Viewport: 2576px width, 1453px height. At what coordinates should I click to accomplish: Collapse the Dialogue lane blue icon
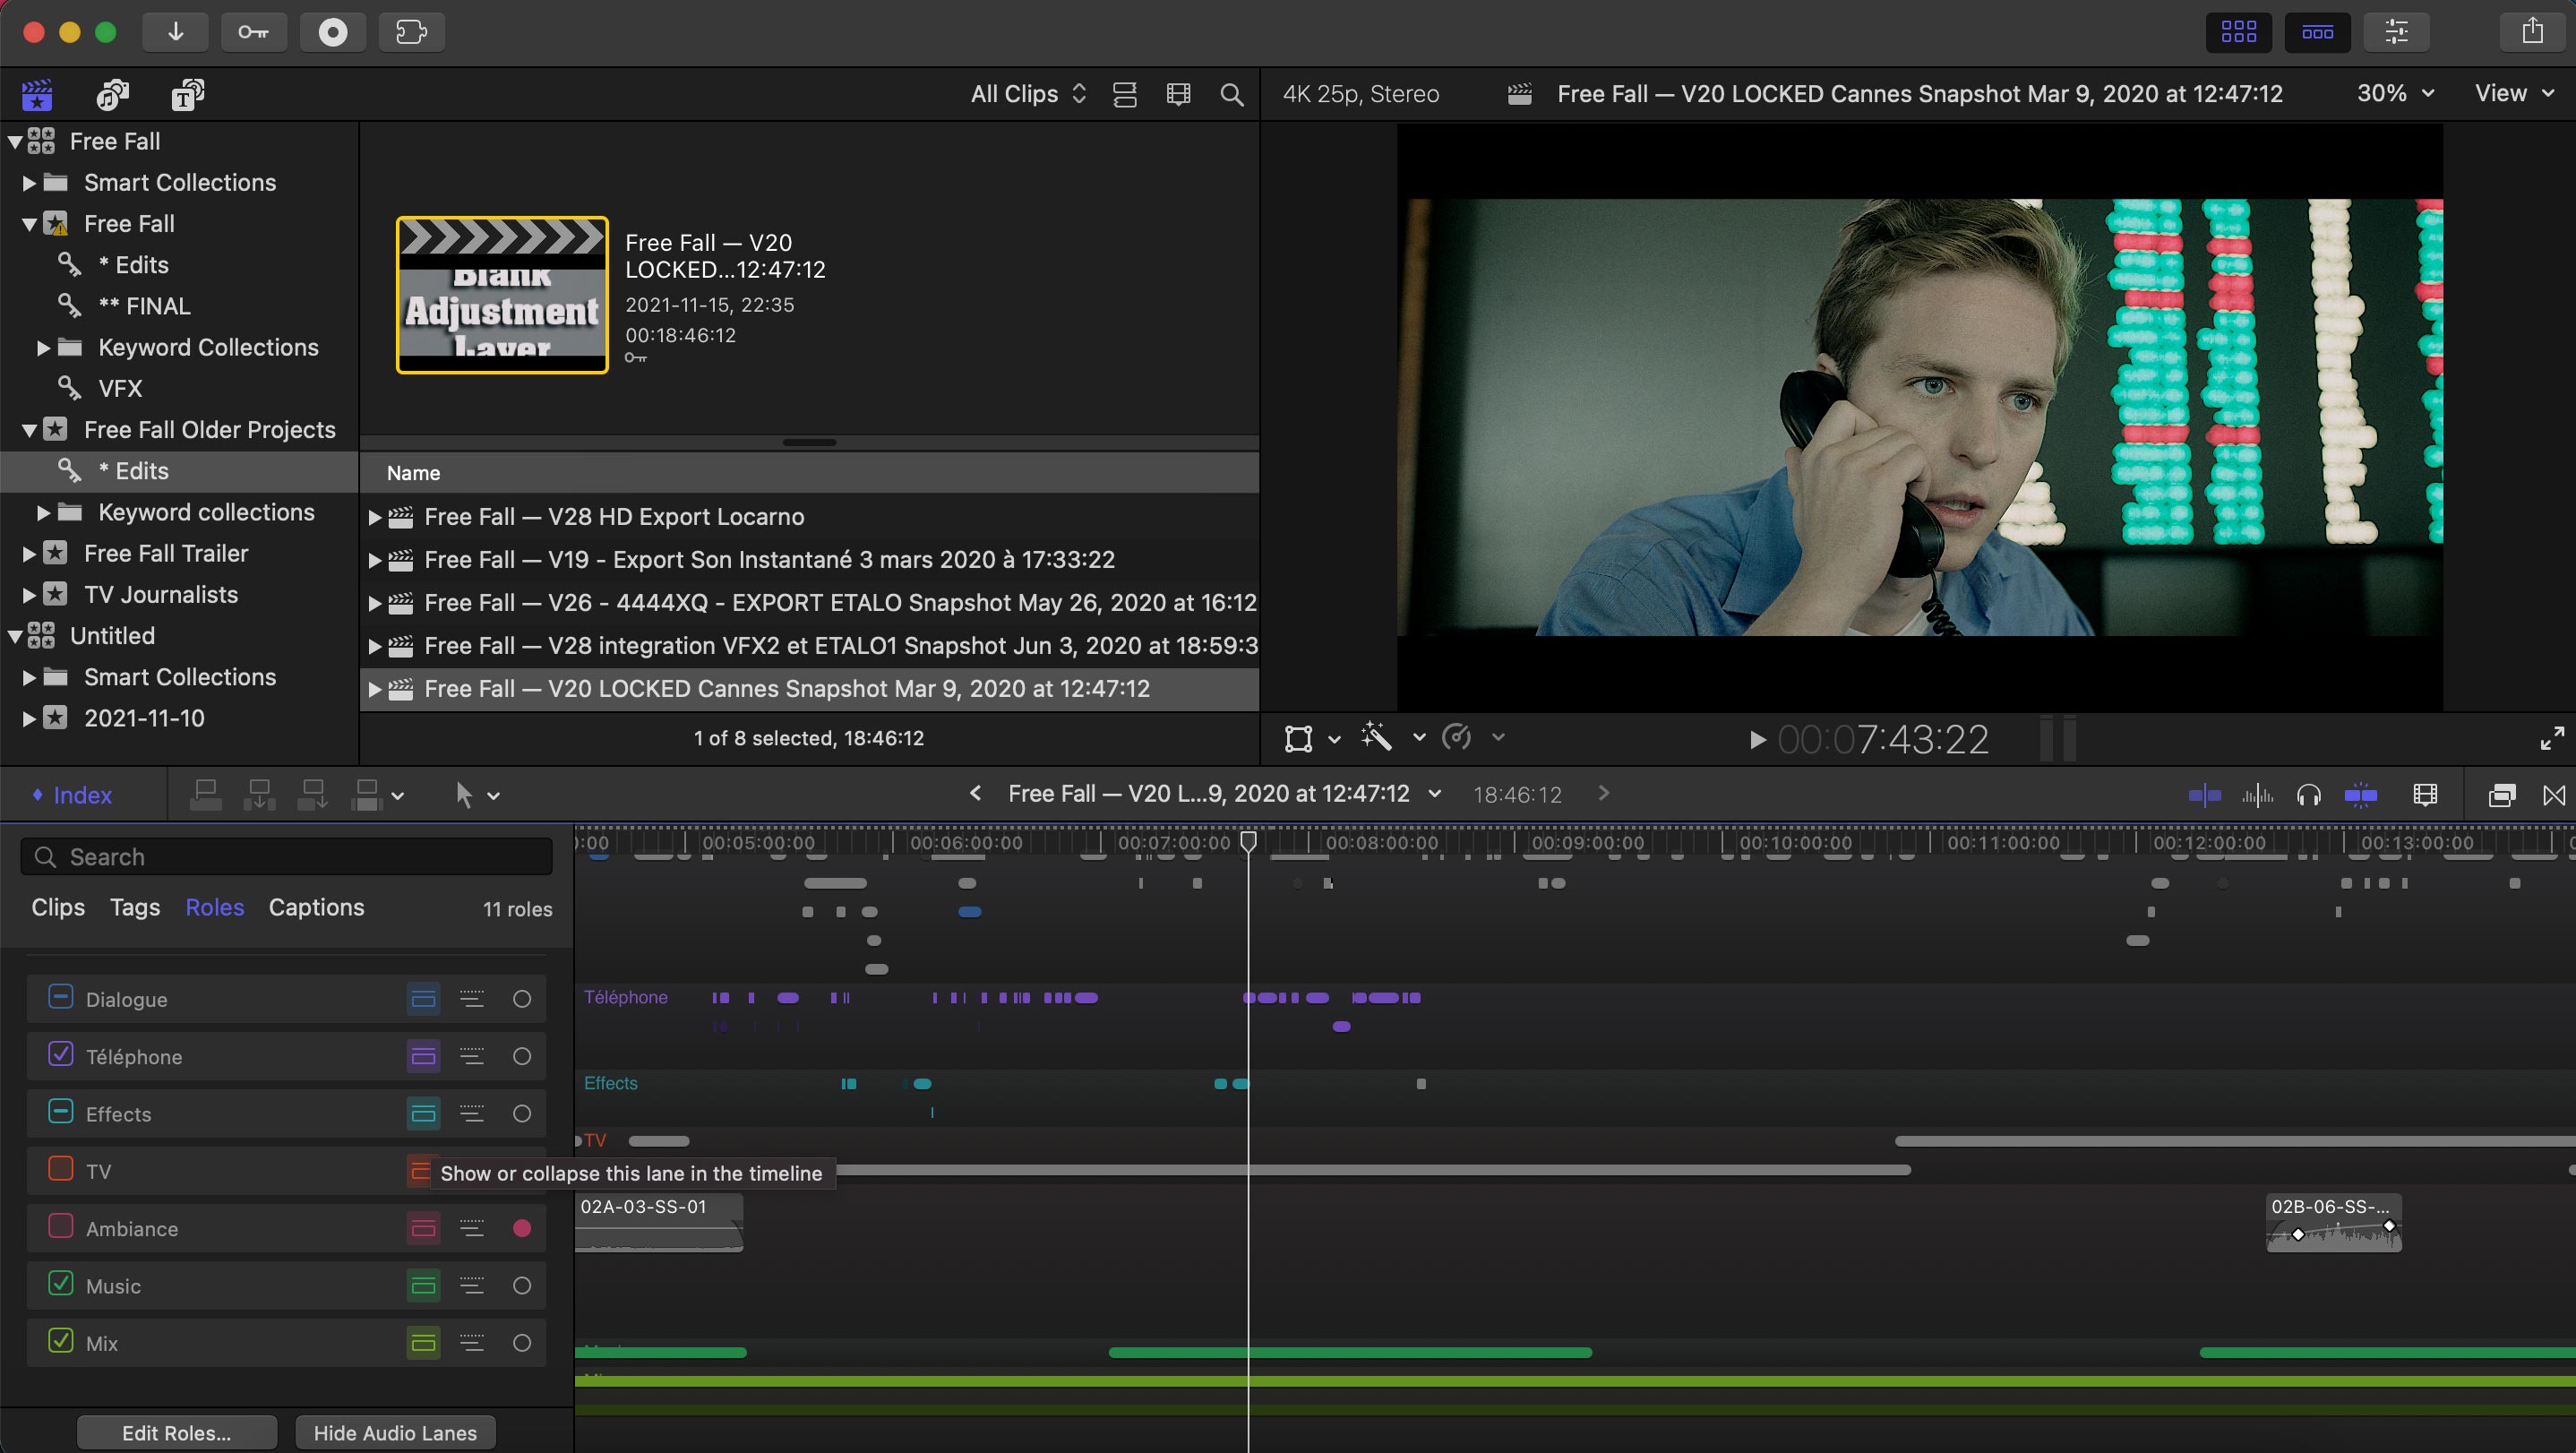tap(423, 999)
